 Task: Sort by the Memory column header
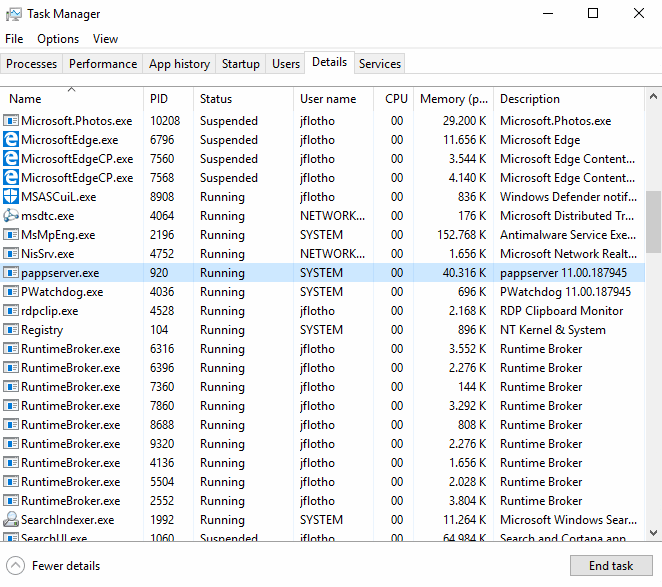coord(453,99)
